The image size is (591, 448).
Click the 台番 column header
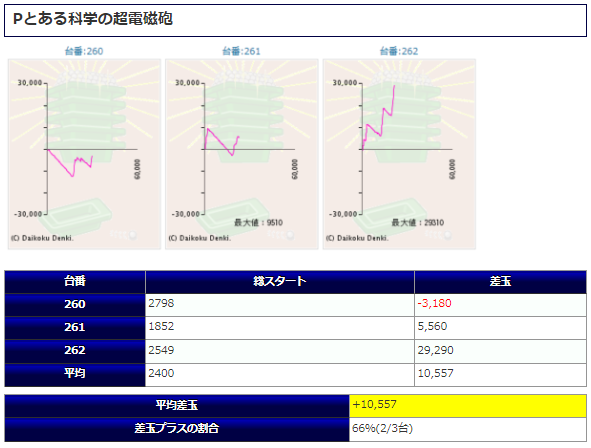tap(75, 282)
